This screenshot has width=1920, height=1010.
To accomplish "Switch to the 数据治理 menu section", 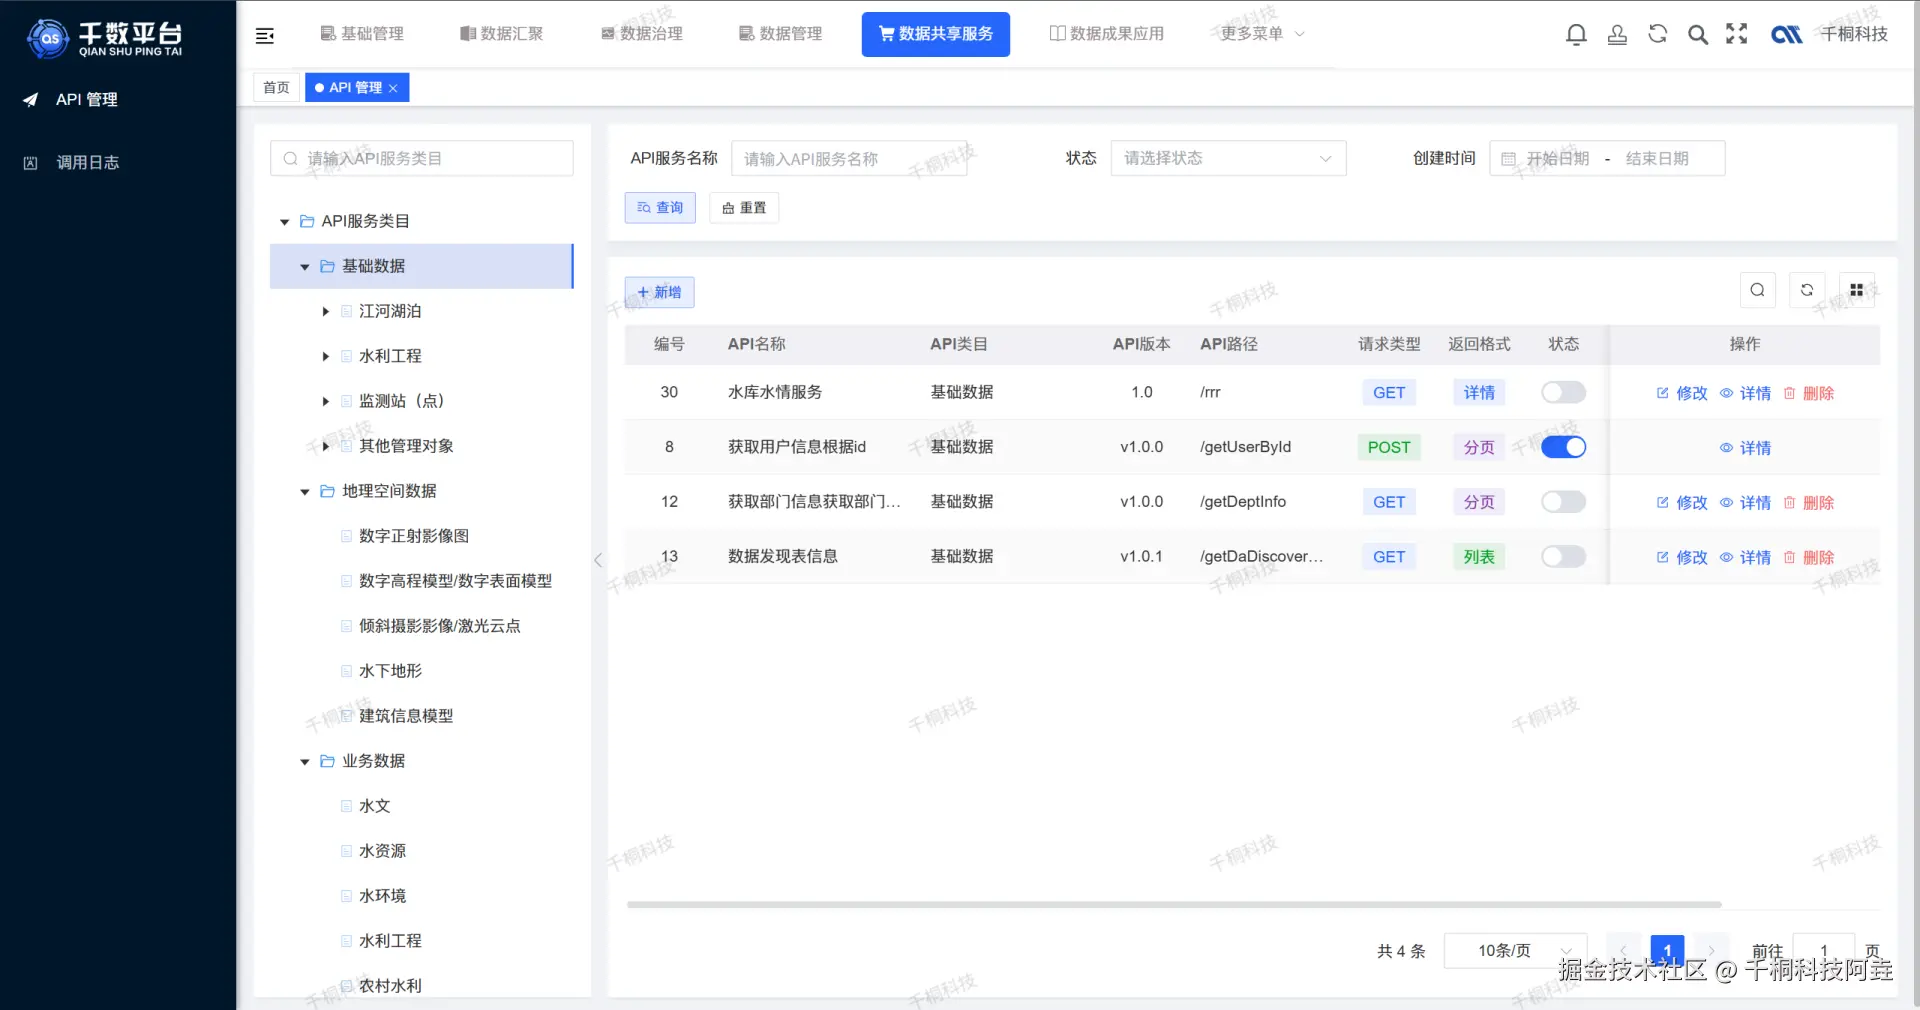I will [x=642, y=33].
